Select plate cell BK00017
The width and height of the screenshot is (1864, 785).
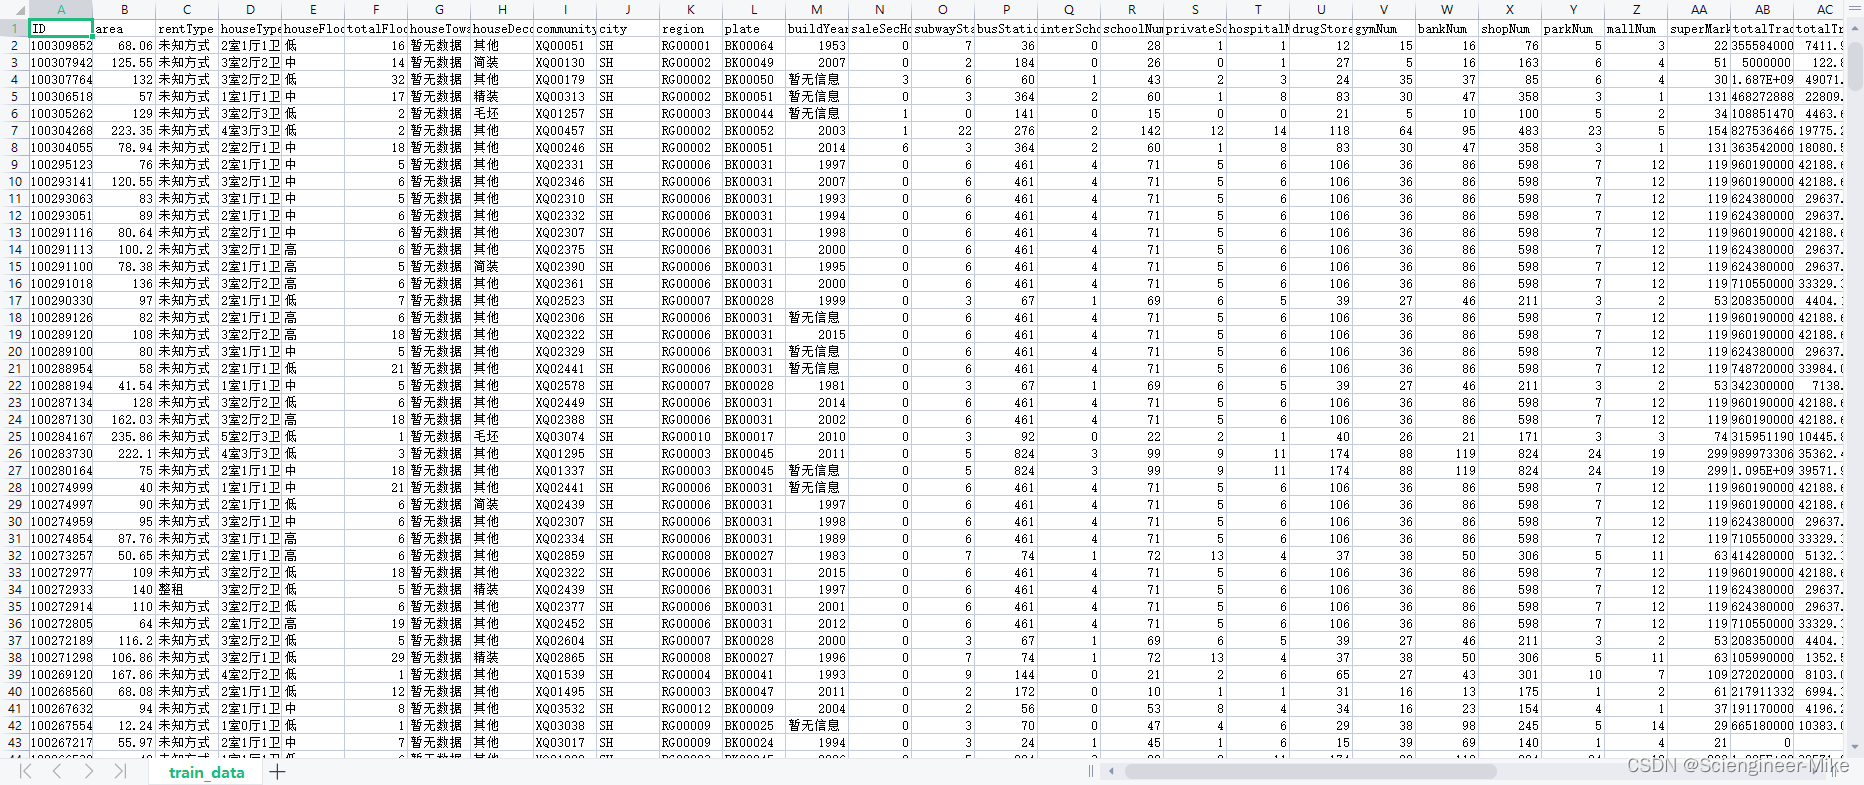pyautogui.click(x=754, y=436)
